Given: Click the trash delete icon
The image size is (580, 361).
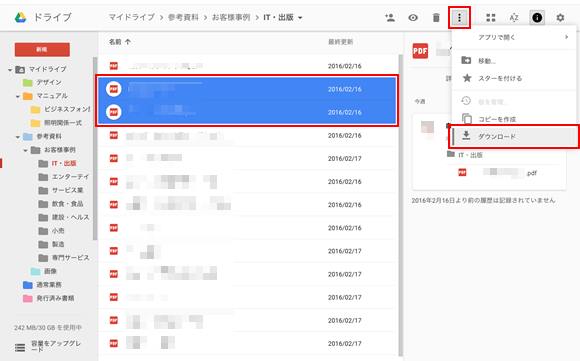Looking at the screenshot, I should (436, 17).
